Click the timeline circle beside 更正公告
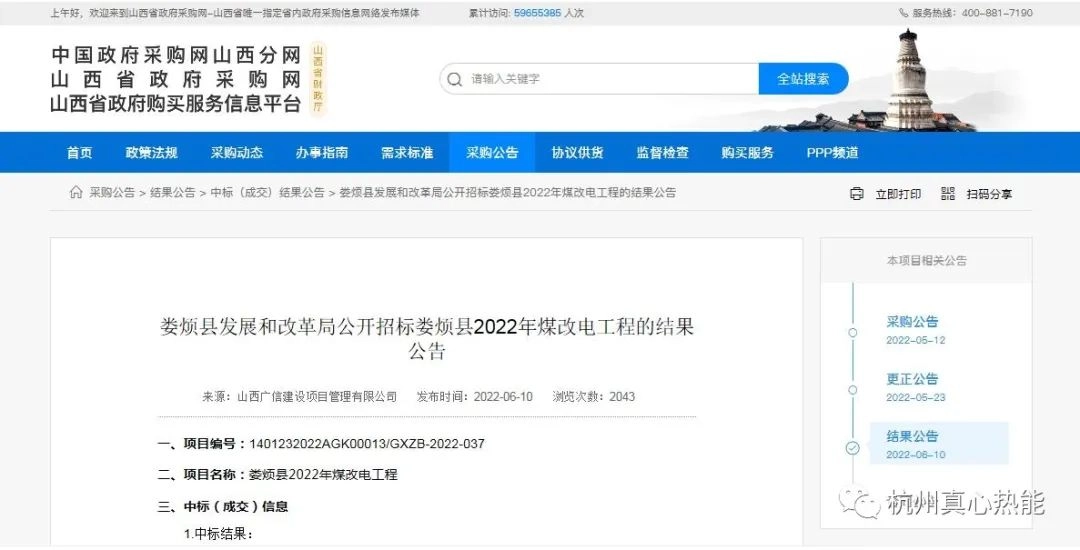 pos(852,389)
